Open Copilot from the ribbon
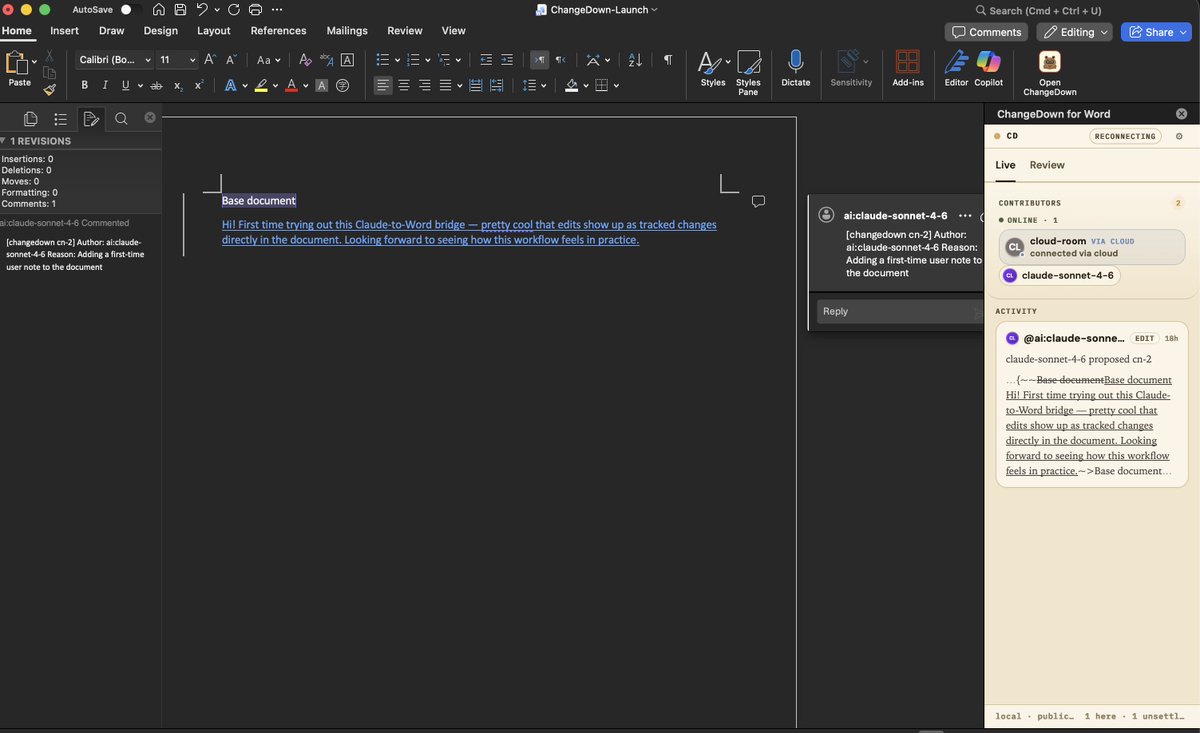 989,69
